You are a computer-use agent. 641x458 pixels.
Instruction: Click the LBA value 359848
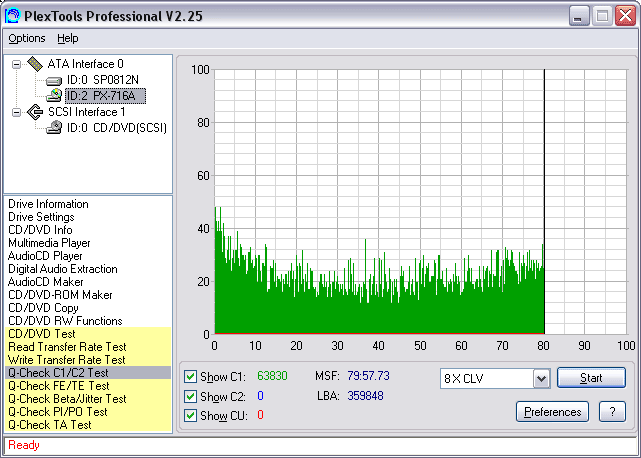365,396
